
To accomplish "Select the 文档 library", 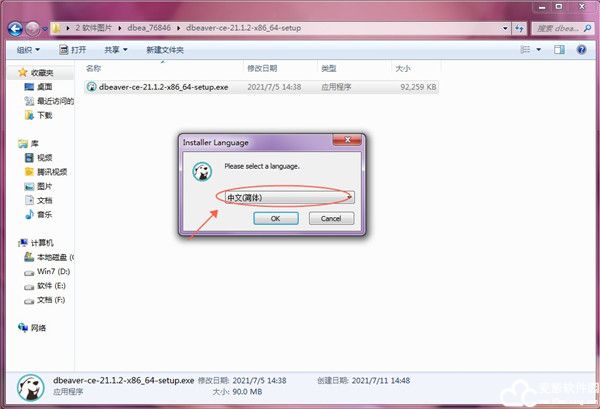I will [39, 200].
